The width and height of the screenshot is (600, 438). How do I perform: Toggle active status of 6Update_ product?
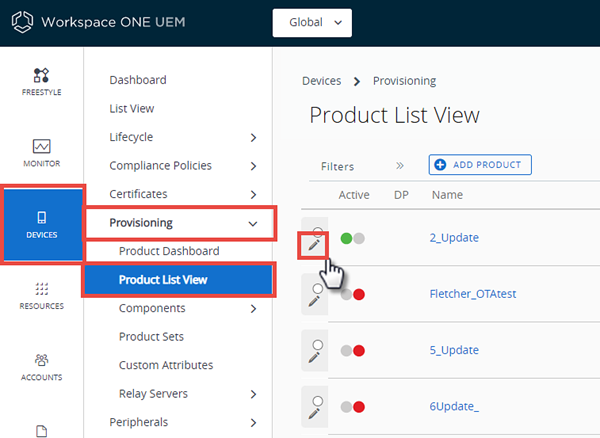click(352, 407)
